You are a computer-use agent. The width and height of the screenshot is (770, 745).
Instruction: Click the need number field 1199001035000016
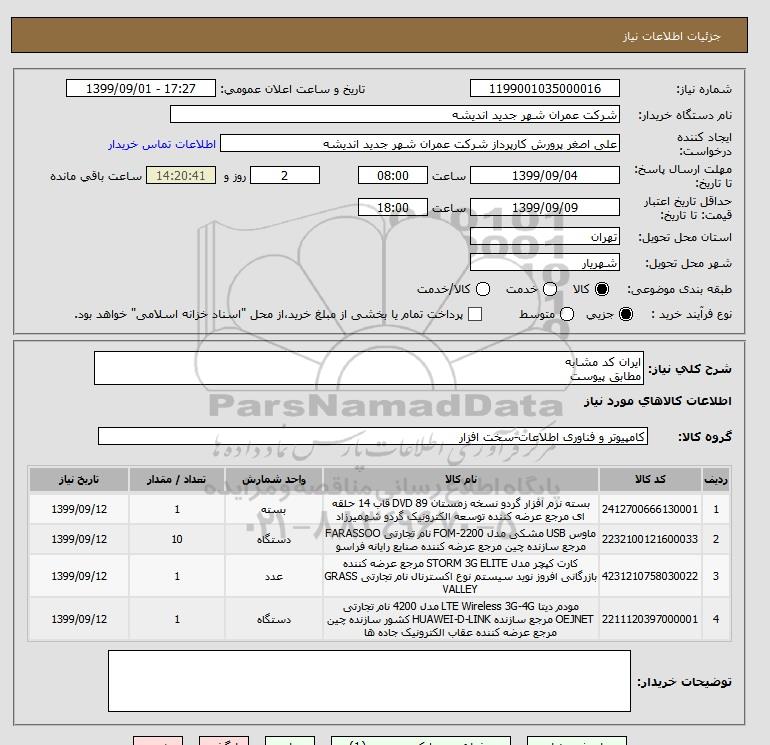[x=545, y=89]
